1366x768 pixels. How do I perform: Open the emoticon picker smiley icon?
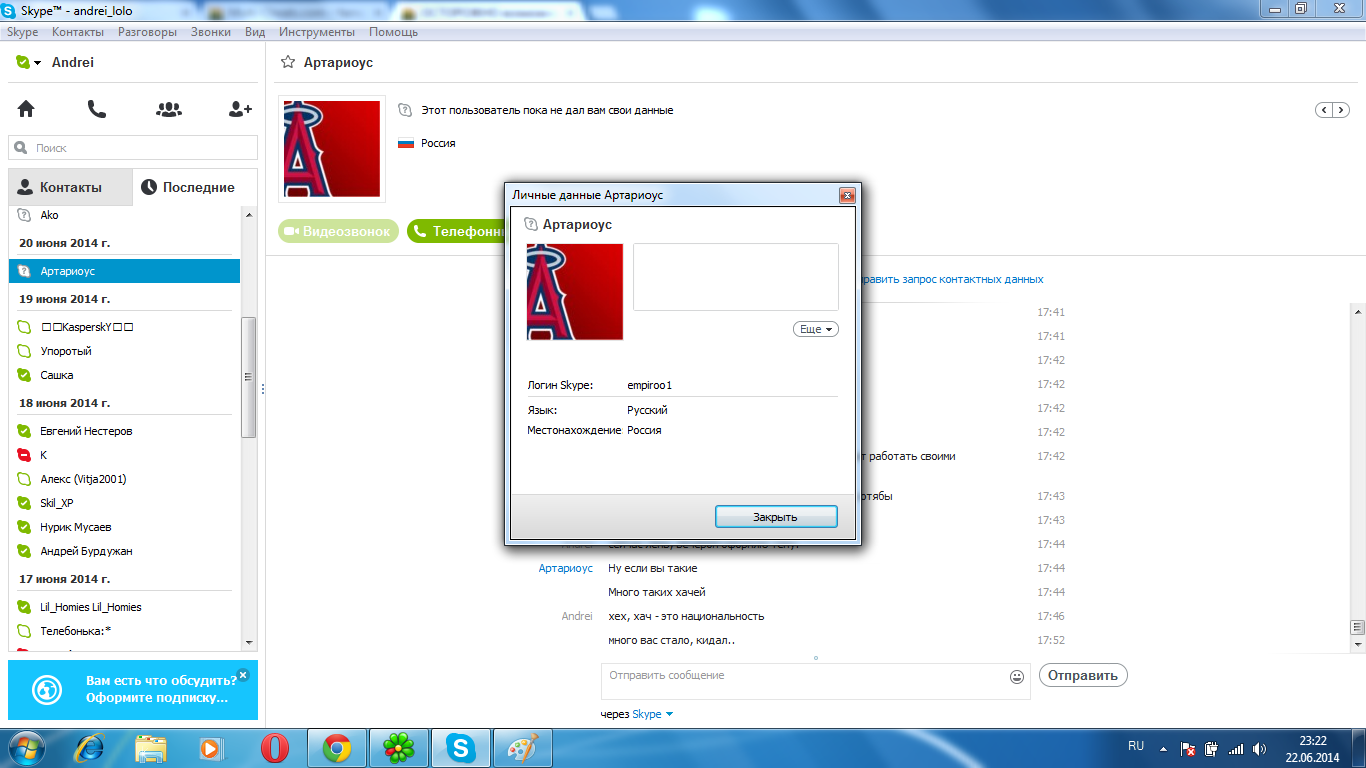[x=1017, y=677]
